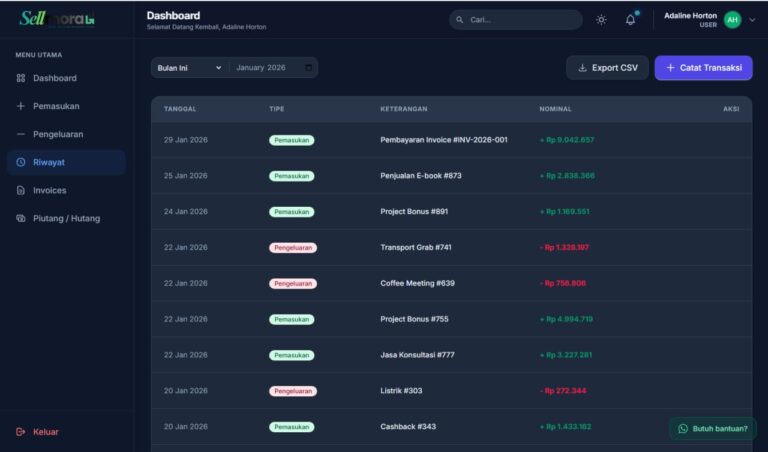Select the Pembayaran Invoice #INV-2026-001 row
This screenshot has width=768, height=452.
point(444,140)
